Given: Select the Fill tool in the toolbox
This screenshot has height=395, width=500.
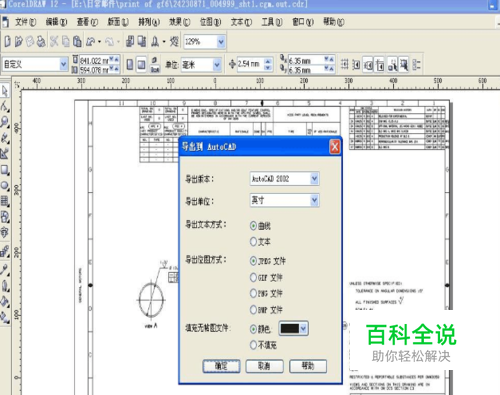Looking at the screenshot, I should (5, 301).
